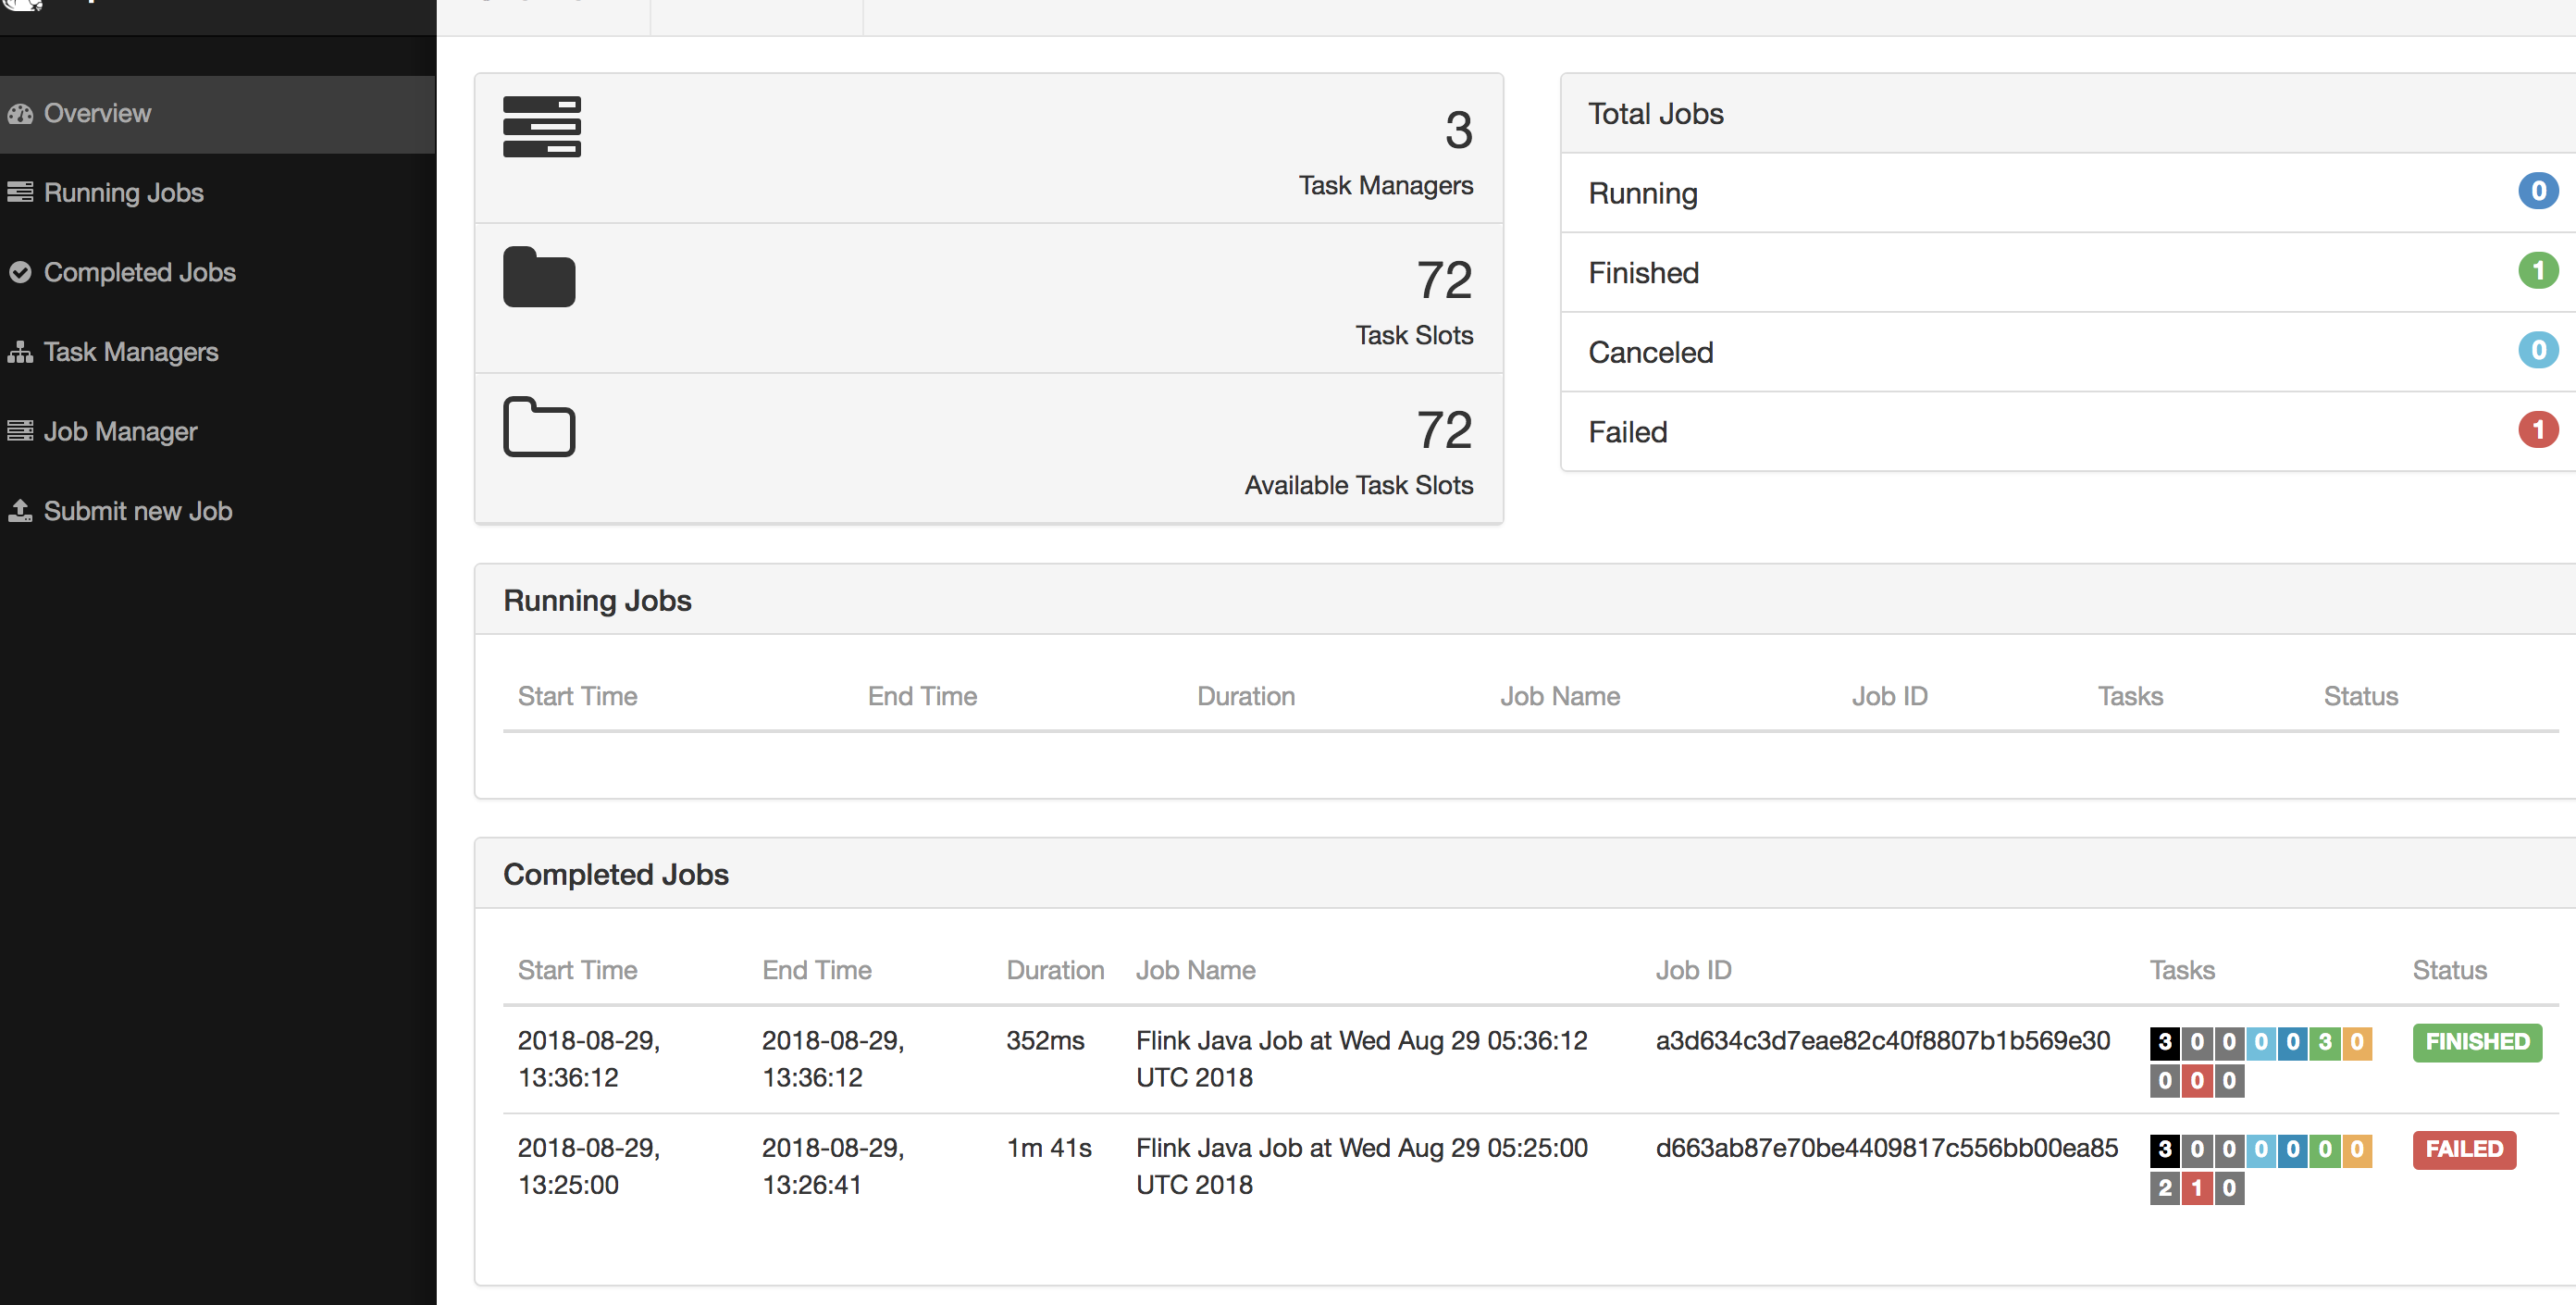Viewport: 2576px width, 1305px height.
Task: Click the stacked server icon beside Task Managers count
Action: click(541, 127)
